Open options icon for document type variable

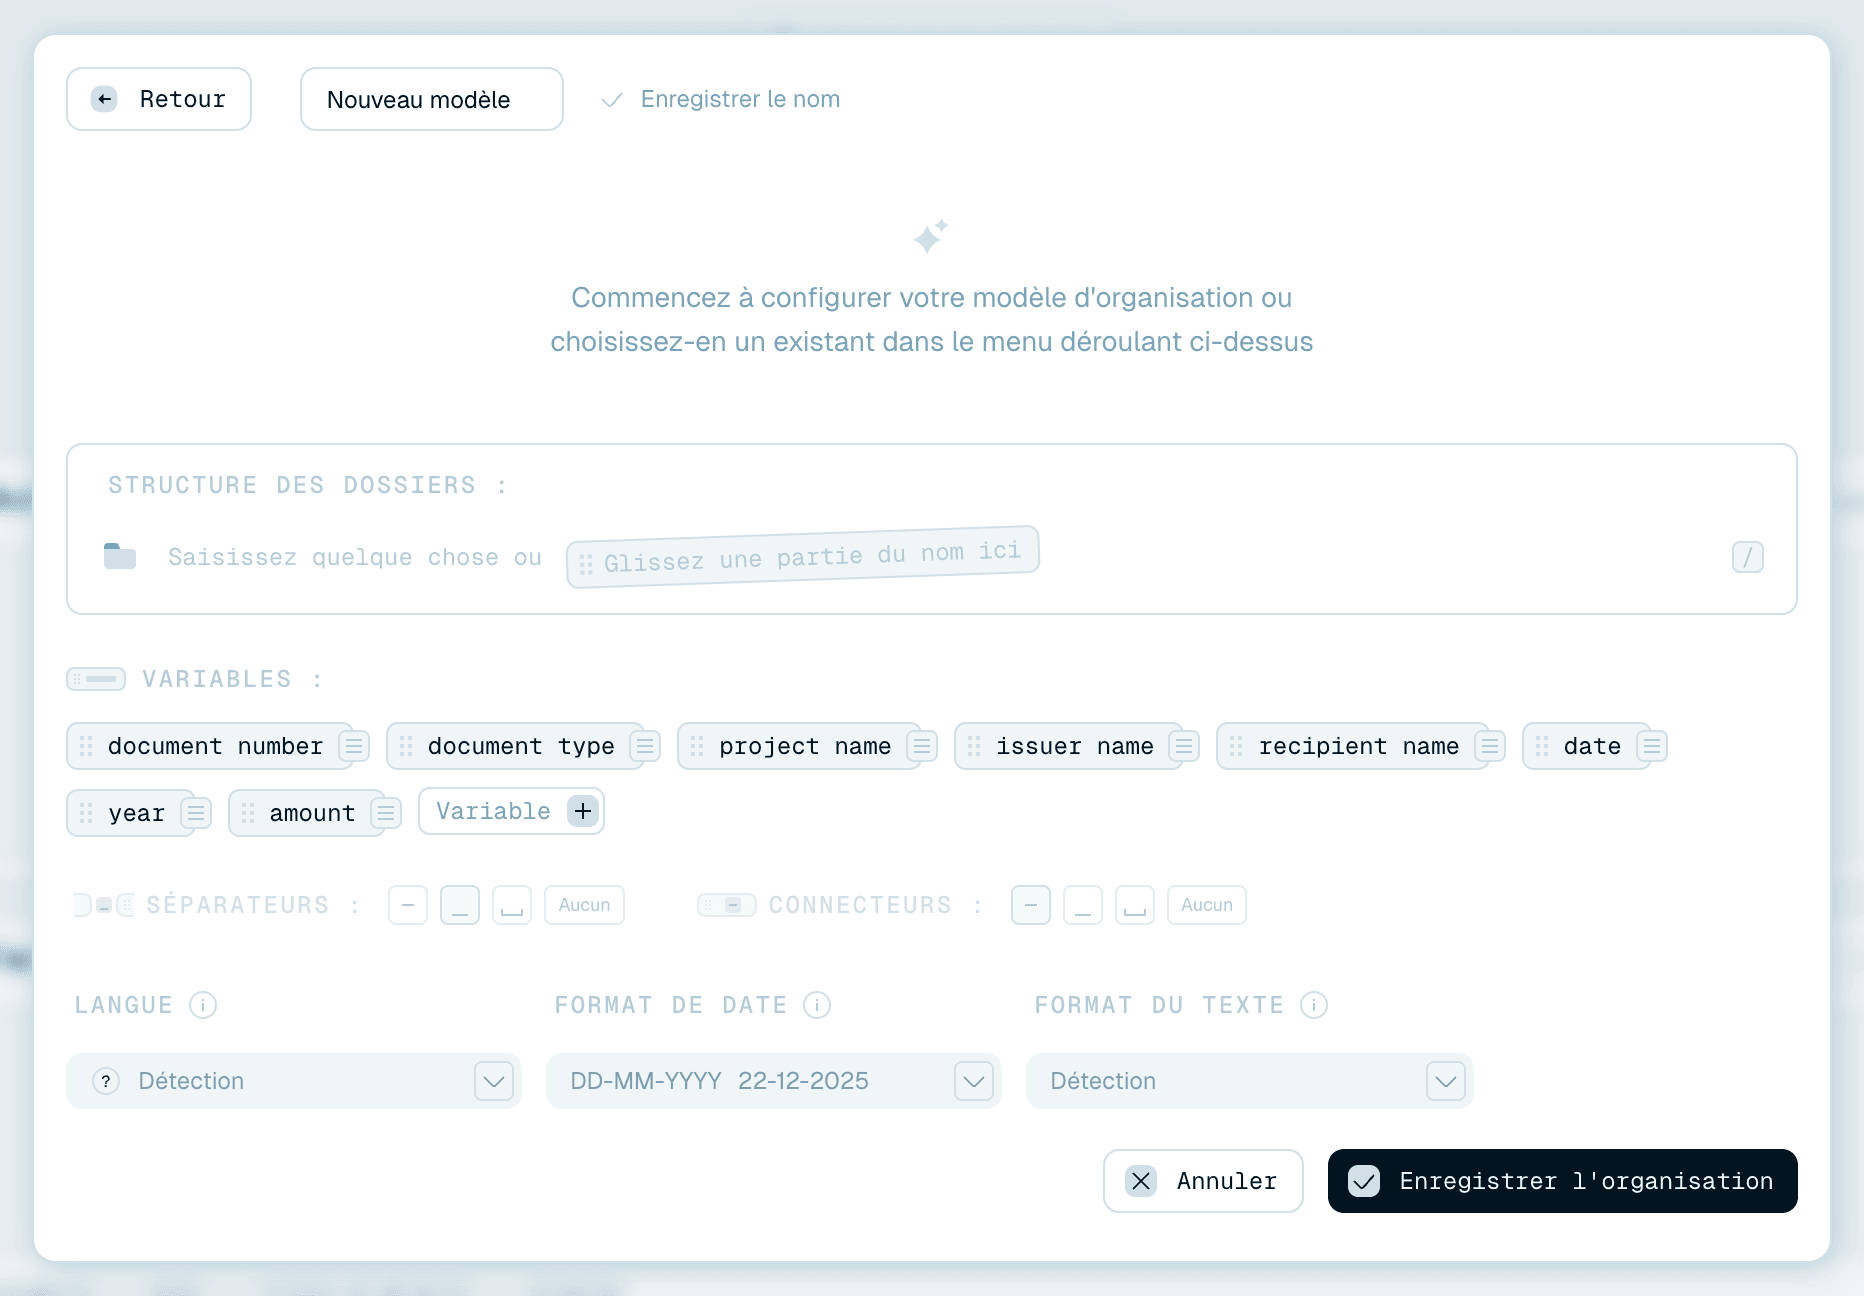[x=645, y=746]
